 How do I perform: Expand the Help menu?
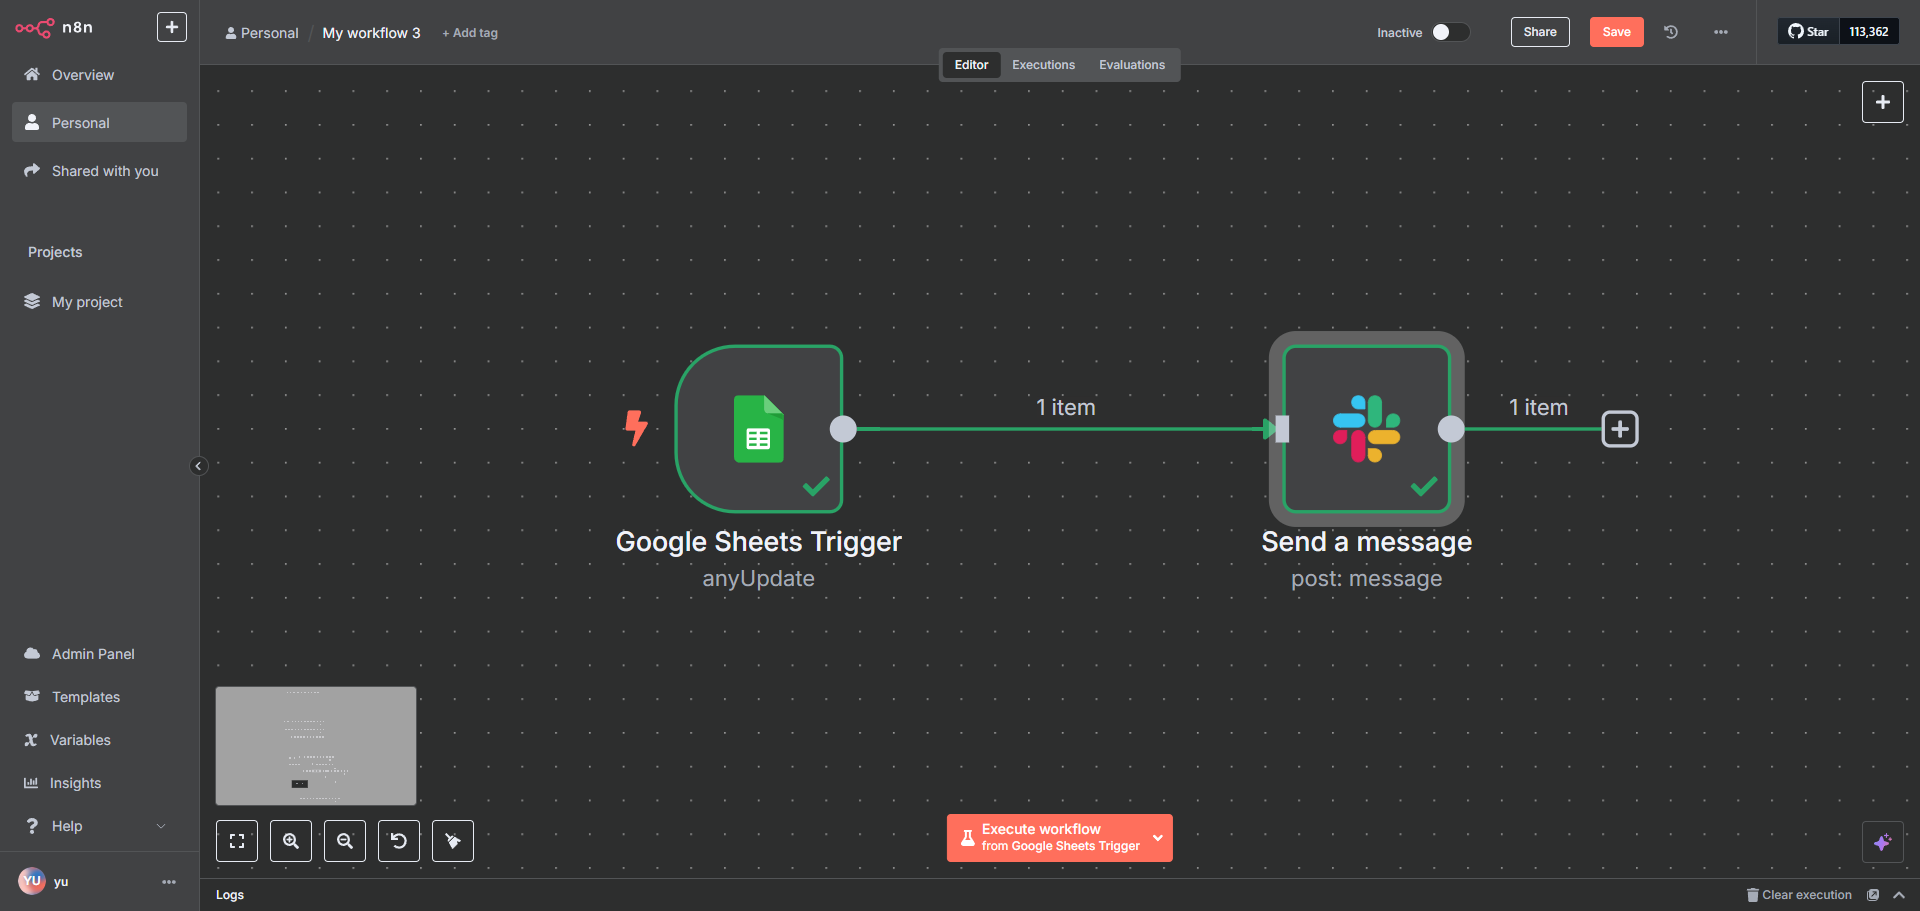99,826
